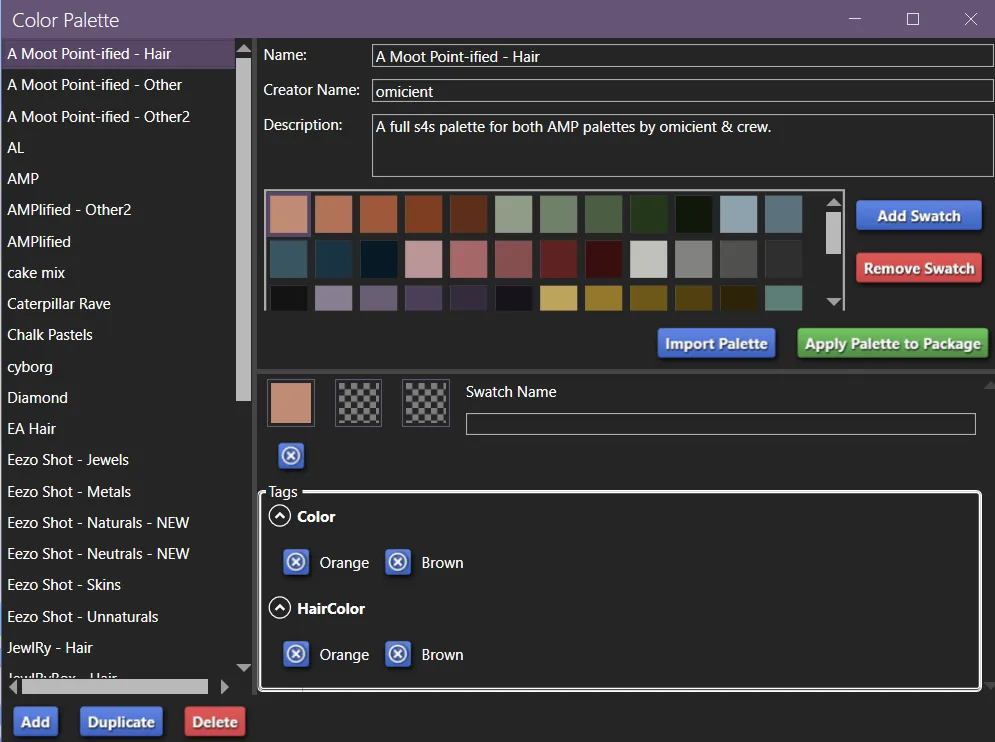Viewport: 995px width, 742px height.
Task: Remove the Orange tag under HairColor
Action: [x=296, y=654]
